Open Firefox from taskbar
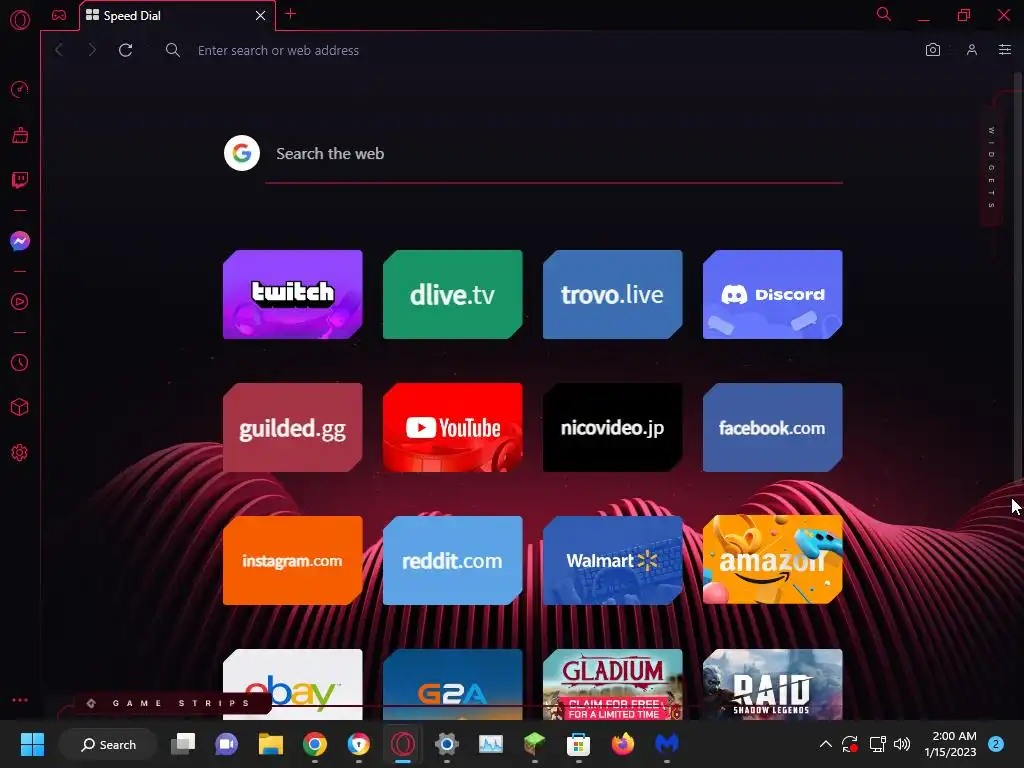The width and height of the screenshot is (1024, 768). 622,744
